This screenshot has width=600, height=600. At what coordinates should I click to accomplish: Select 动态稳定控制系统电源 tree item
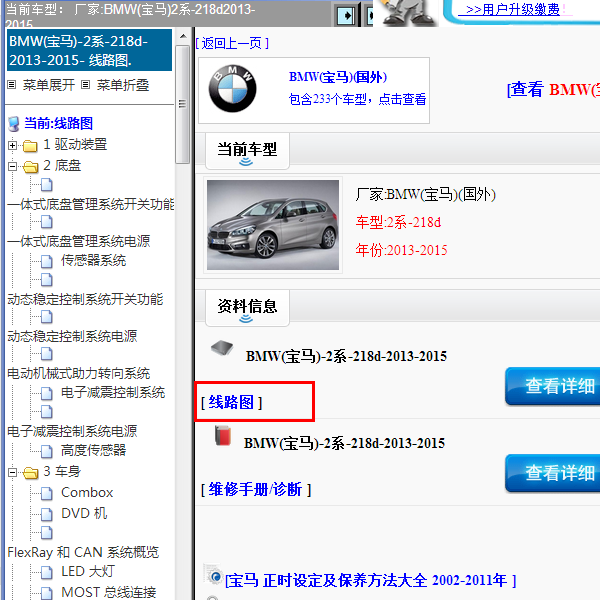[x=72, y=336]
